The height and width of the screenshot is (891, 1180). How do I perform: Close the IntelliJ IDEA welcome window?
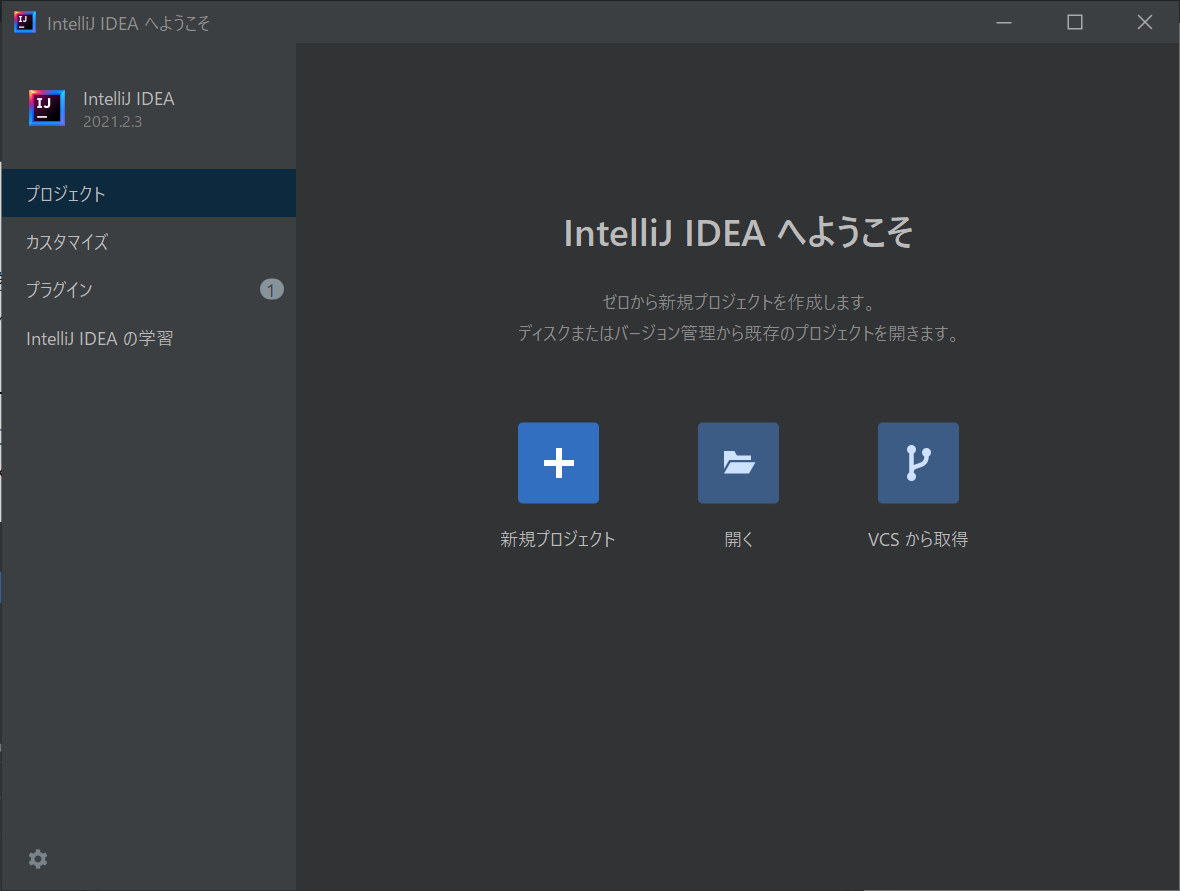[x=1145, y=23]
